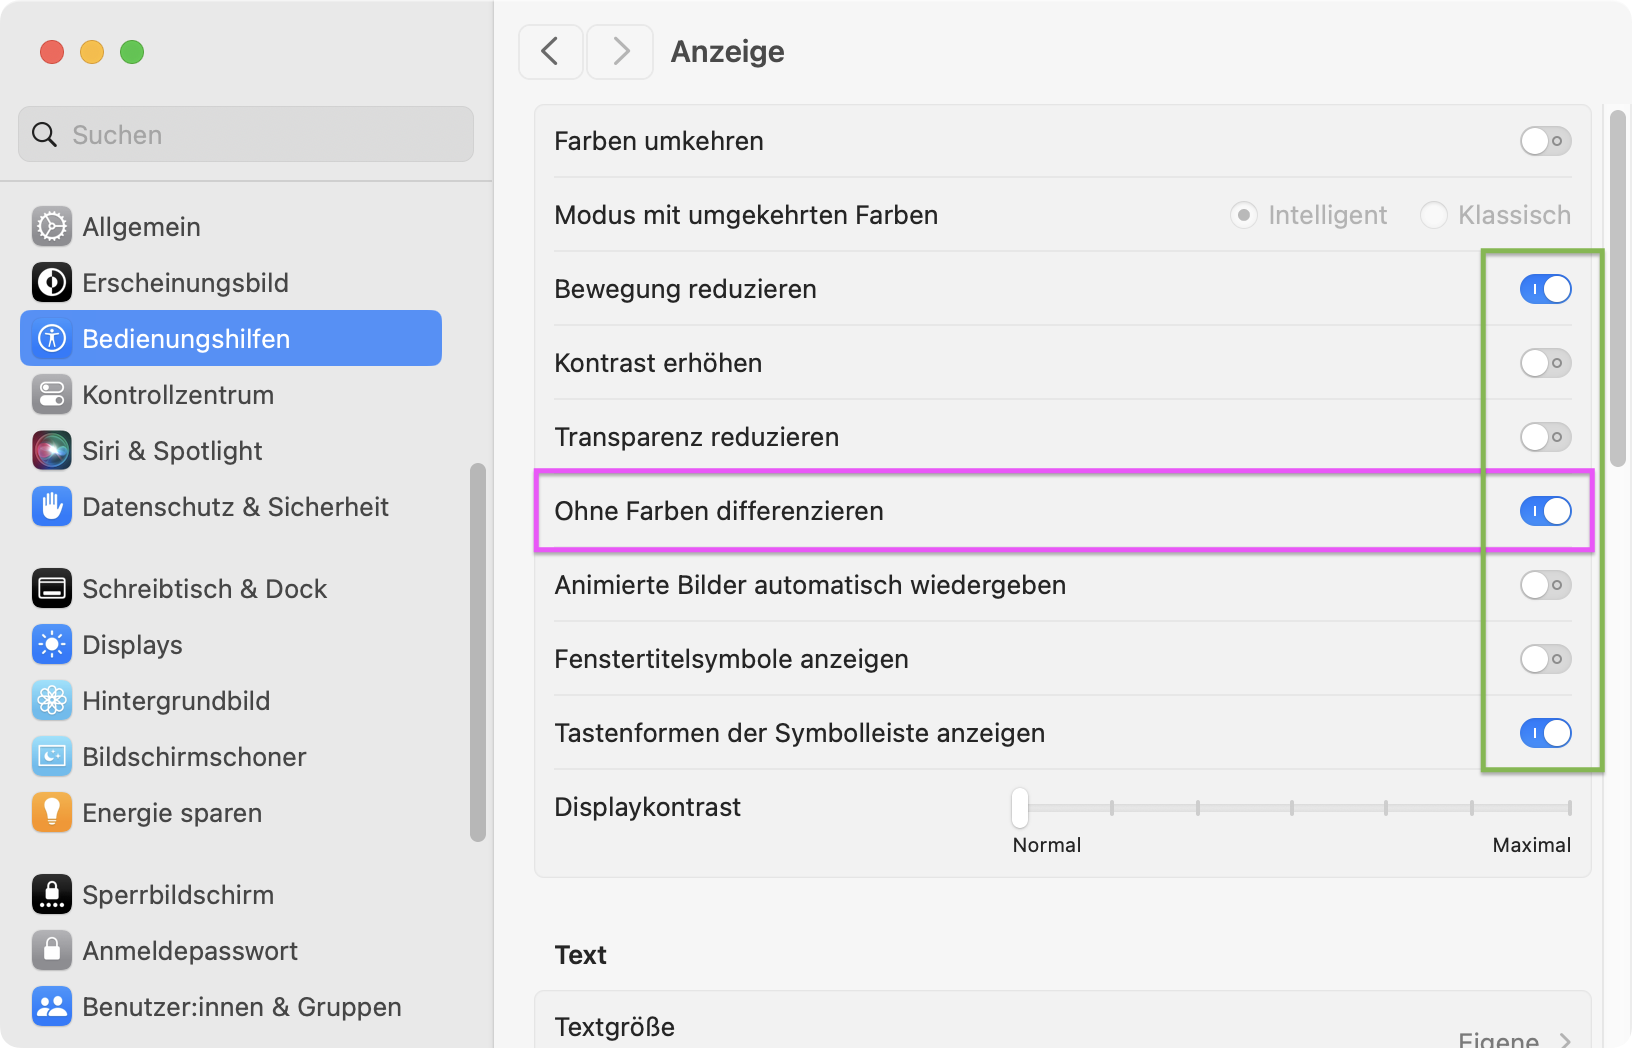Click the Allgemein gear icon in sidebar
This screenshot has width=1632, height=1048.
pyautogui.click(x=52, y=227)
